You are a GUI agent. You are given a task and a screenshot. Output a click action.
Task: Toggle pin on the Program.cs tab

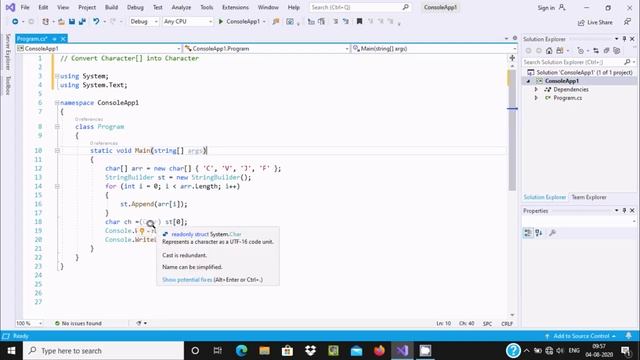tap(54, 39)
